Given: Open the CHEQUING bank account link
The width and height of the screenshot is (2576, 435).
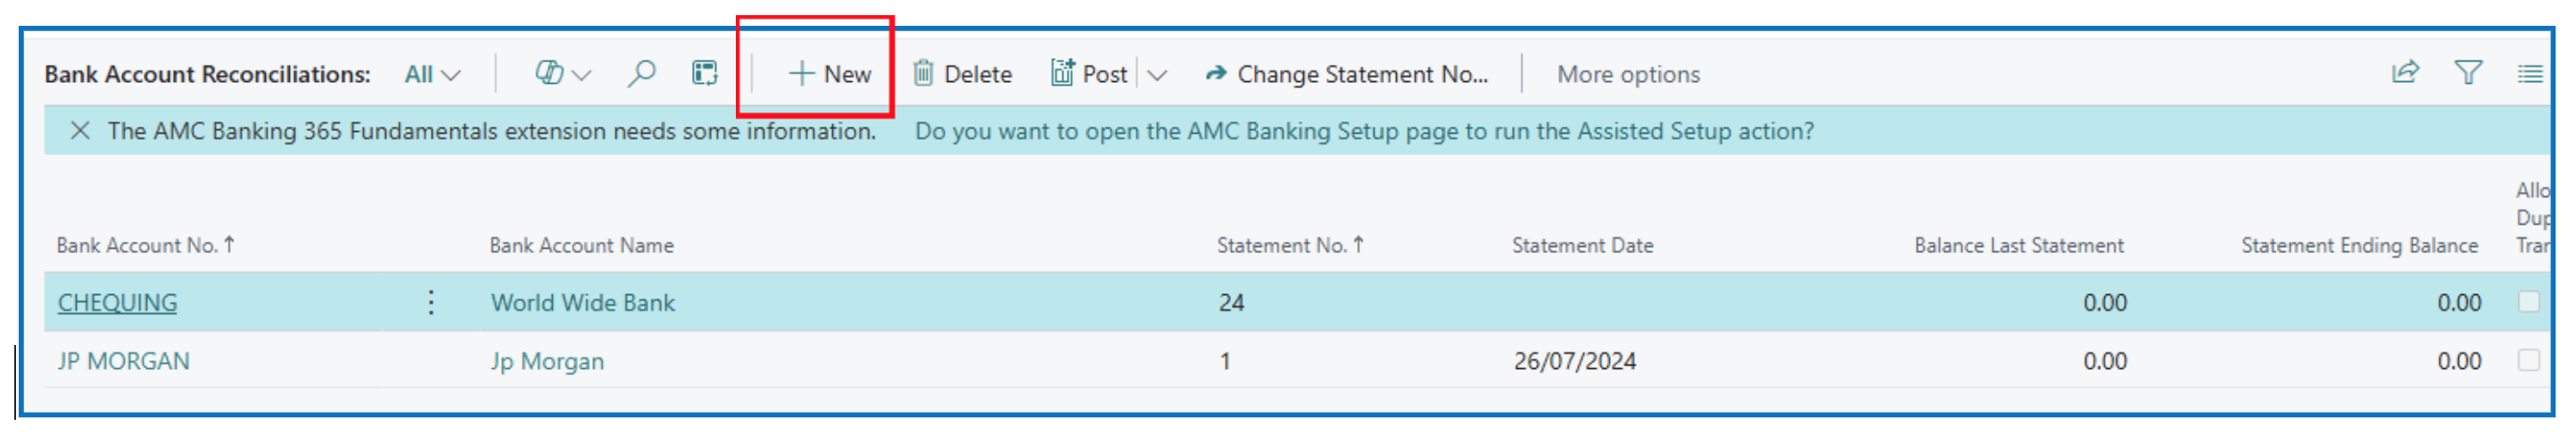Looking at the screenshot, I should (x=117, y=302).
